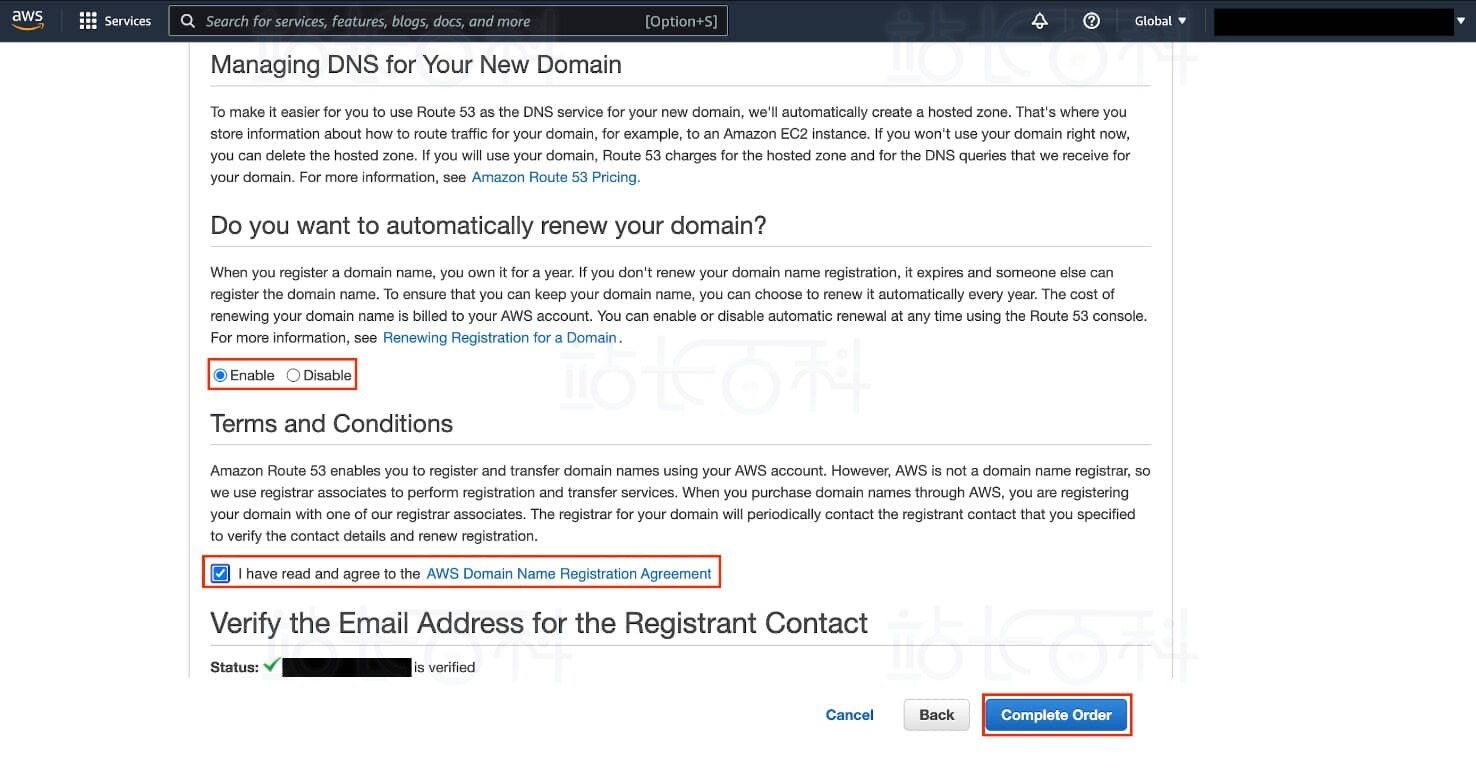Click the search magnifier icon
Screen dimensions: 1476x768
(187, 21)
